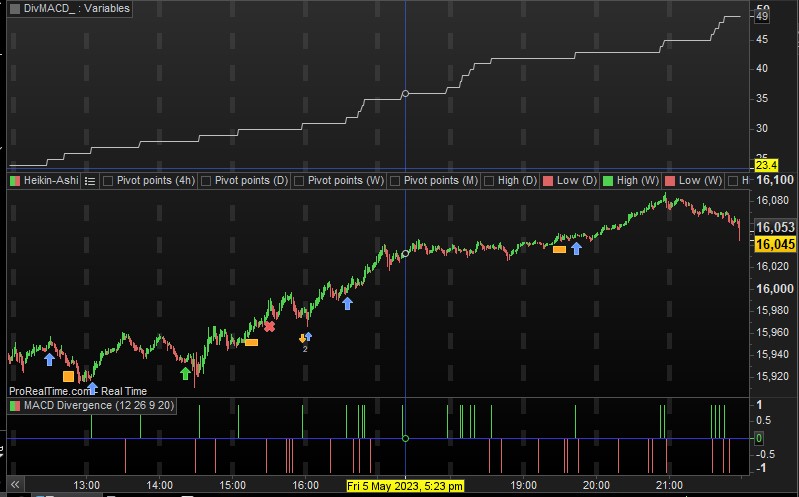Click the 16,080 price scale value
The height and width of the screenshot is (497, 799).
[772, 200]
